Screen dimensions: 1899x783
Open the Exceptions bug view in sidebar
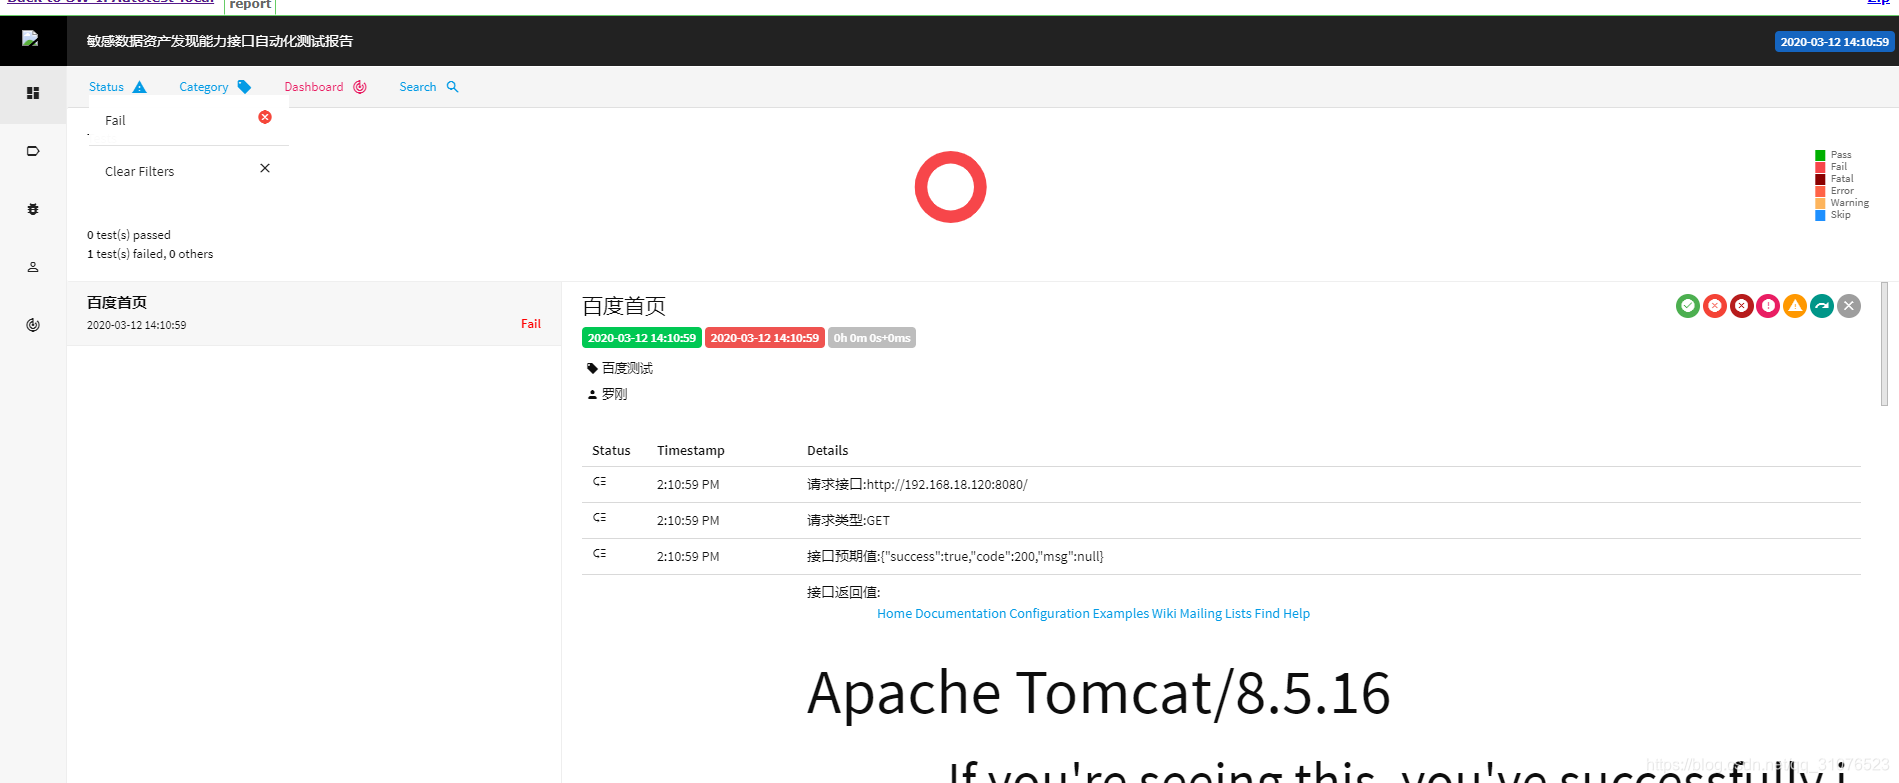click(33, 209)
